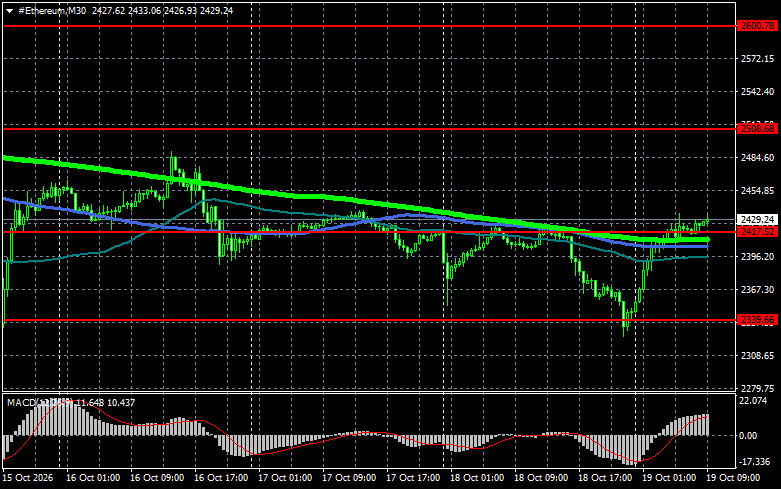Click the 15 Oct 2026 date label
This screenshot has height=489, width=781.
(27, 478)
